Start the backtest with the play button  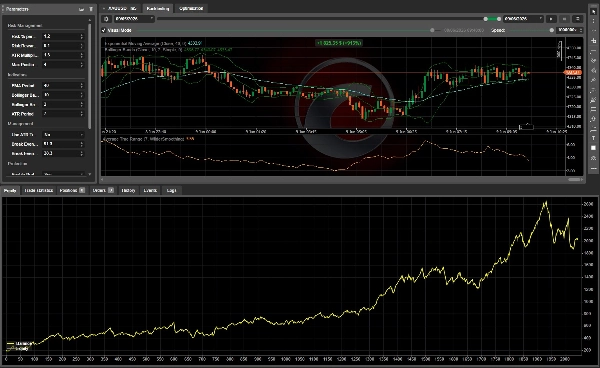click(551, 19)
